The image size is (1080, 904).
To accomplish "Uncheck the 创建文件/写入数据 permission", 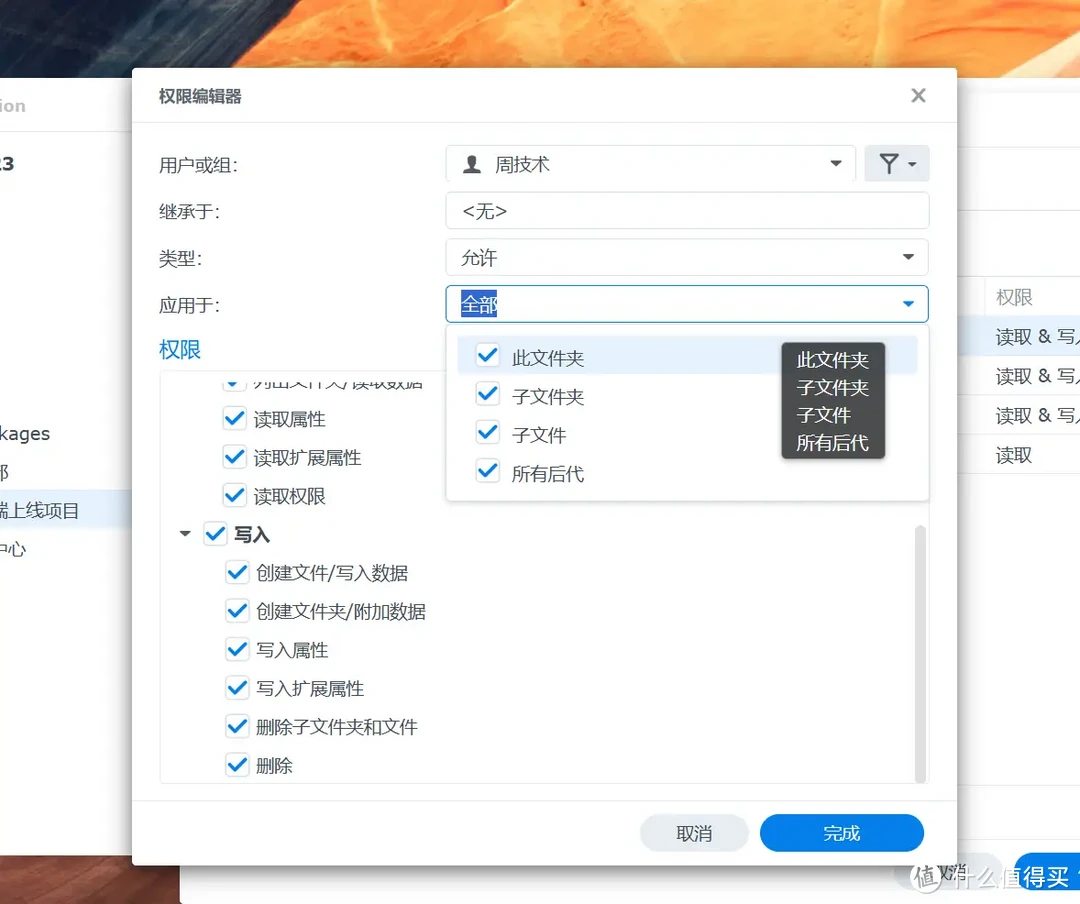I will [x=237, y=572].
